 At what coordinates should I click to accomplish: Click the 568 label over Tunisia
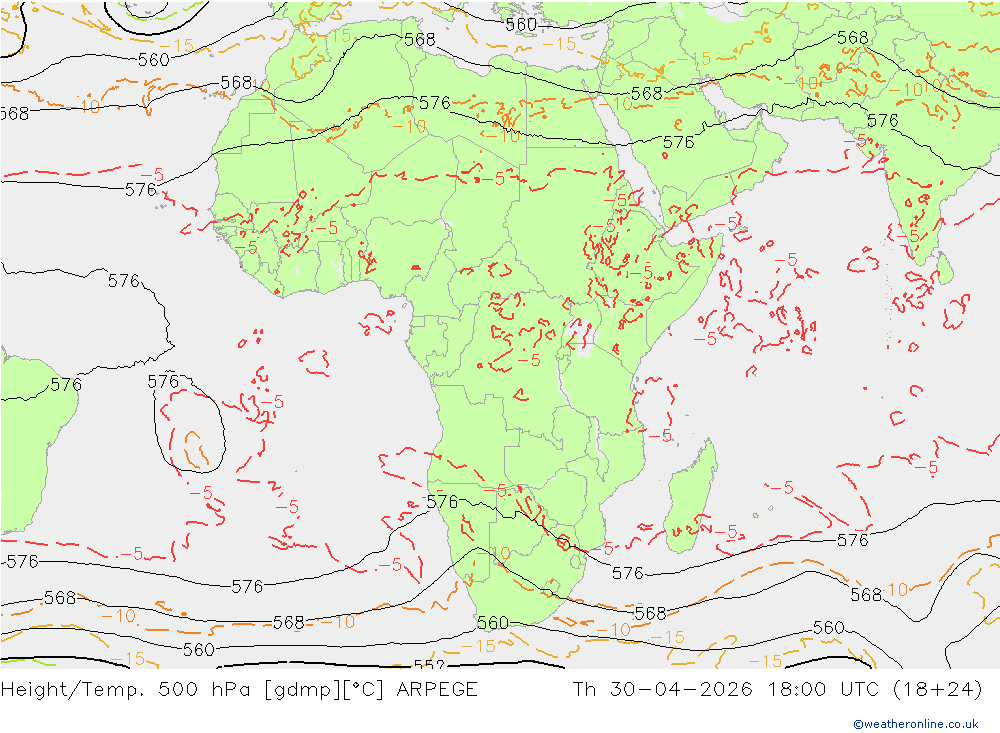pyautogui.click(x=420, y=40)
